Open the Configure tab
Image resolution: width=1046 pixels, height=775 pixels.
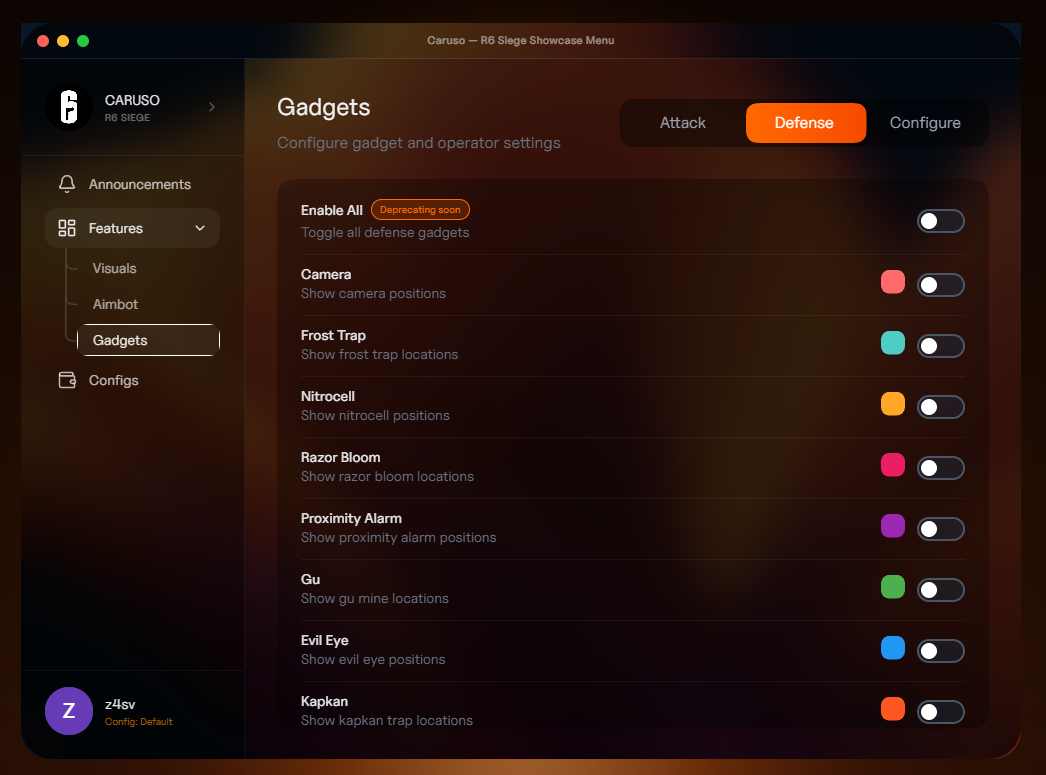coord(925,123)
